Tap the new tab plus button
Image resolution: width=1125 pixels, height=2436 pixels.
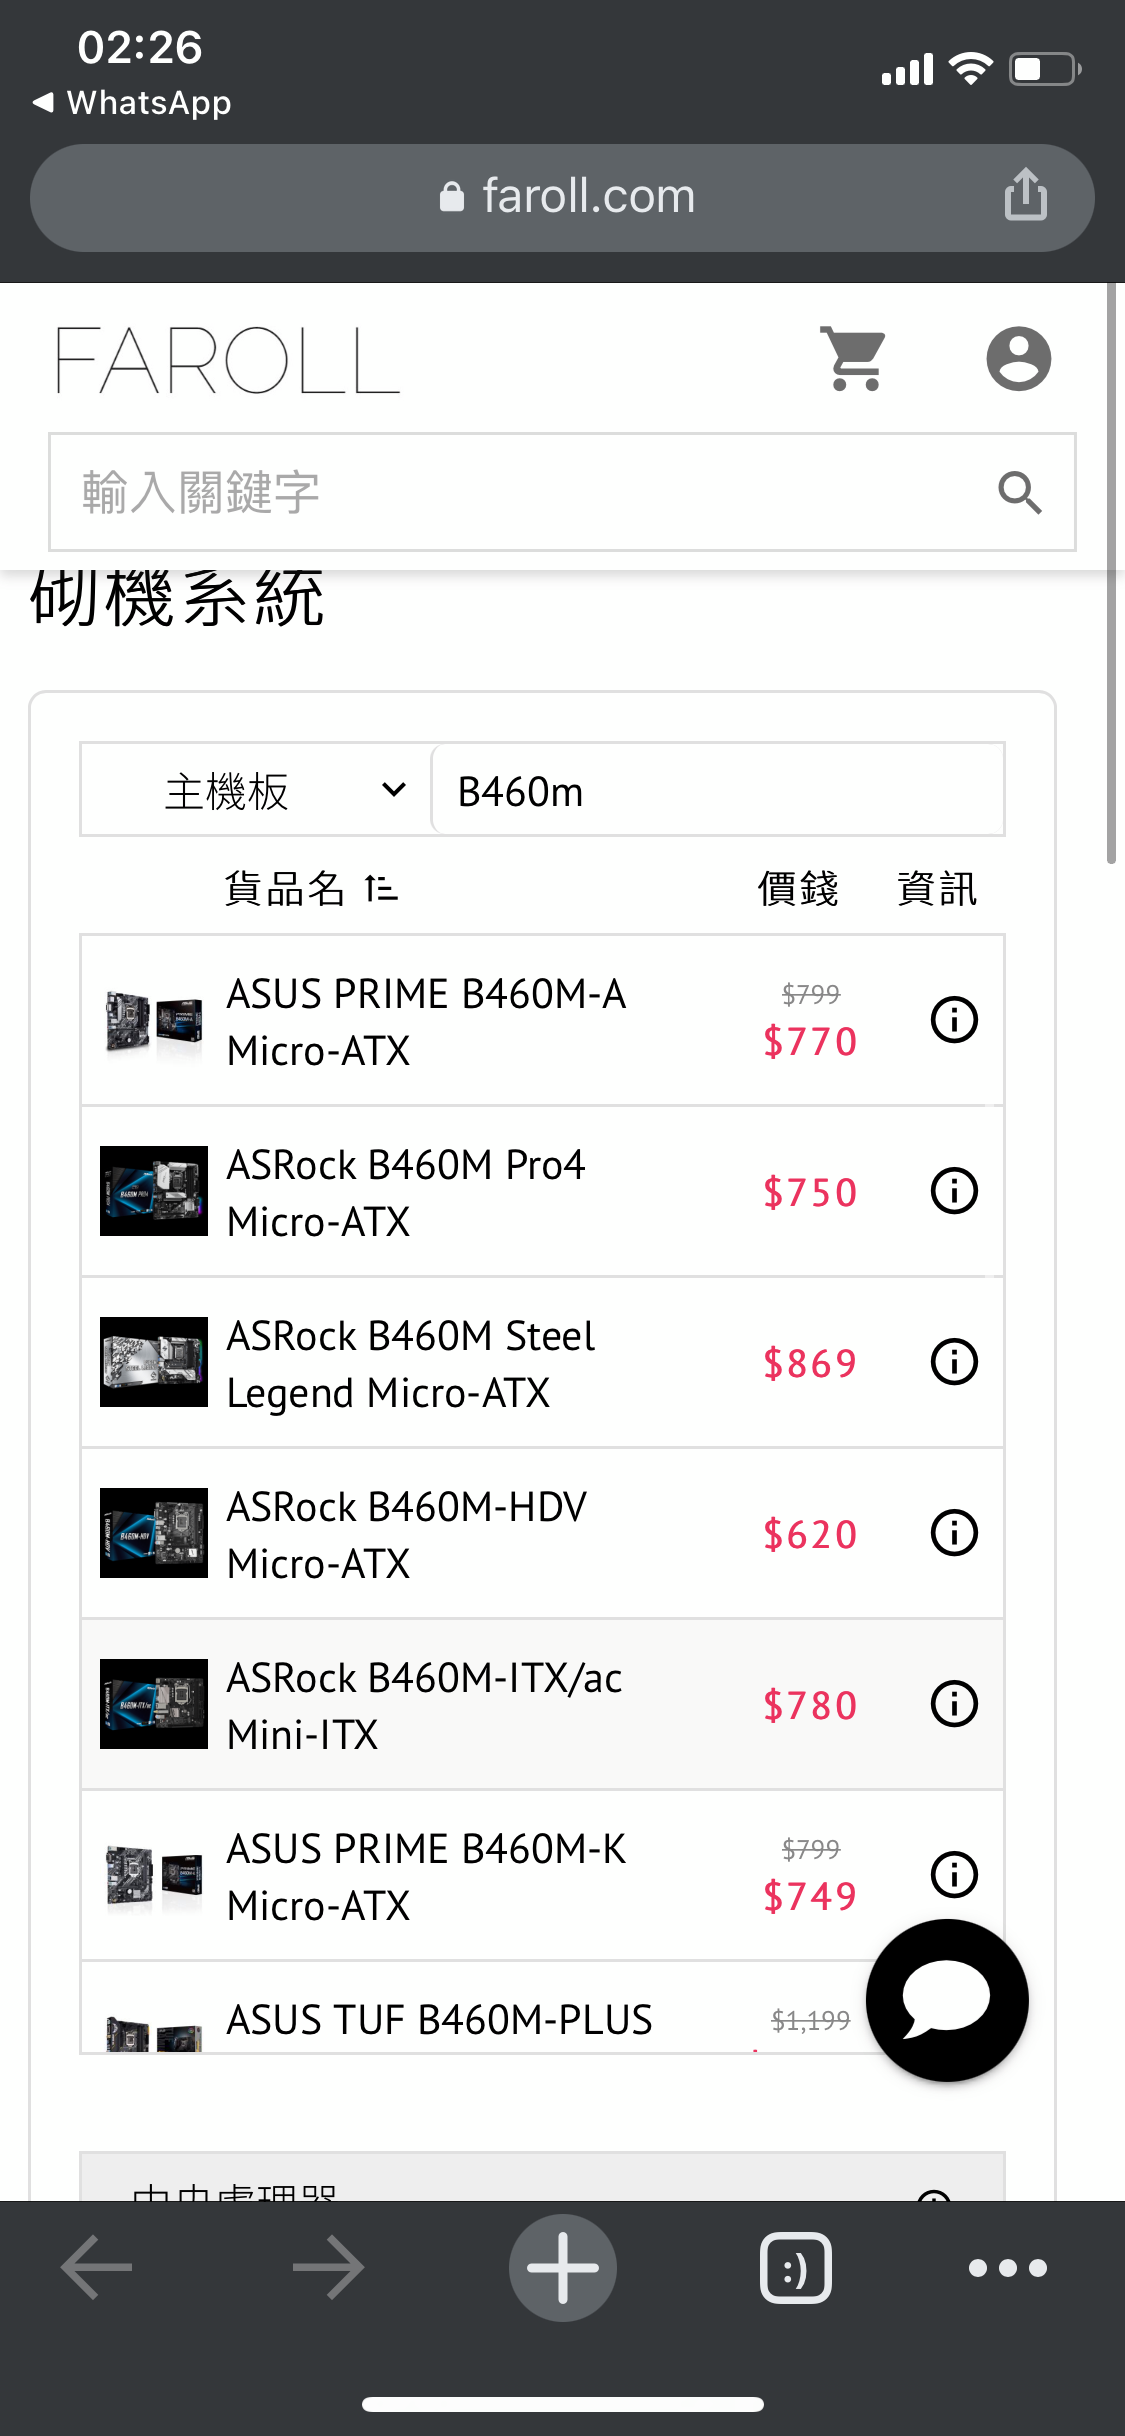coord(562,2267)
